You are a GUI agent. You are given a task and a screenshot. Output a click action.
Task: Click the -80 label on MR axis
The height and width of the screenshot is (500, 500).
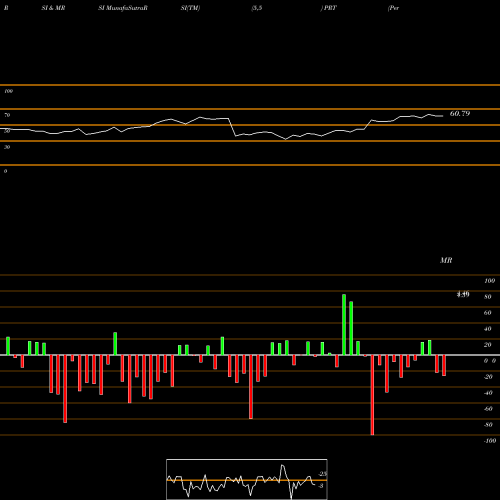tap(488, 425)
